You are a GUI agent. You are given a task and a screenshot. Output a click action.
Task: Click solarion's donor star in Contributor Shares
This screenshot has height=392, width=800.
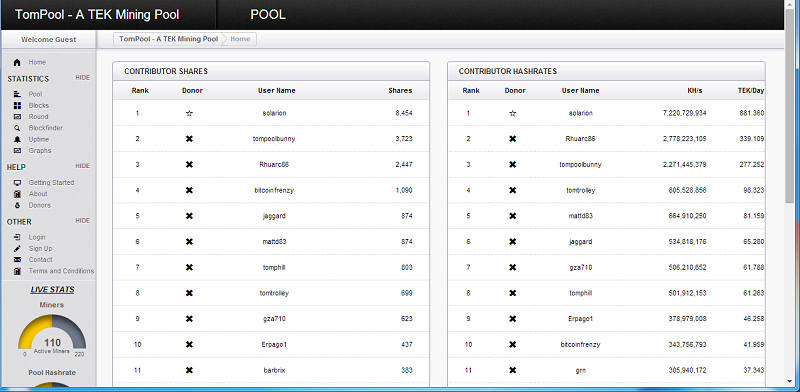tap(189, 113)
